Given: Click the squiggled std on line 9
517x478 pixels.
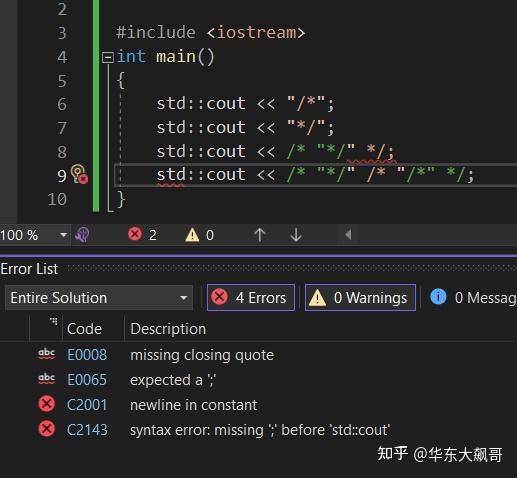Looking at the screenshot, I should [170, 175].
